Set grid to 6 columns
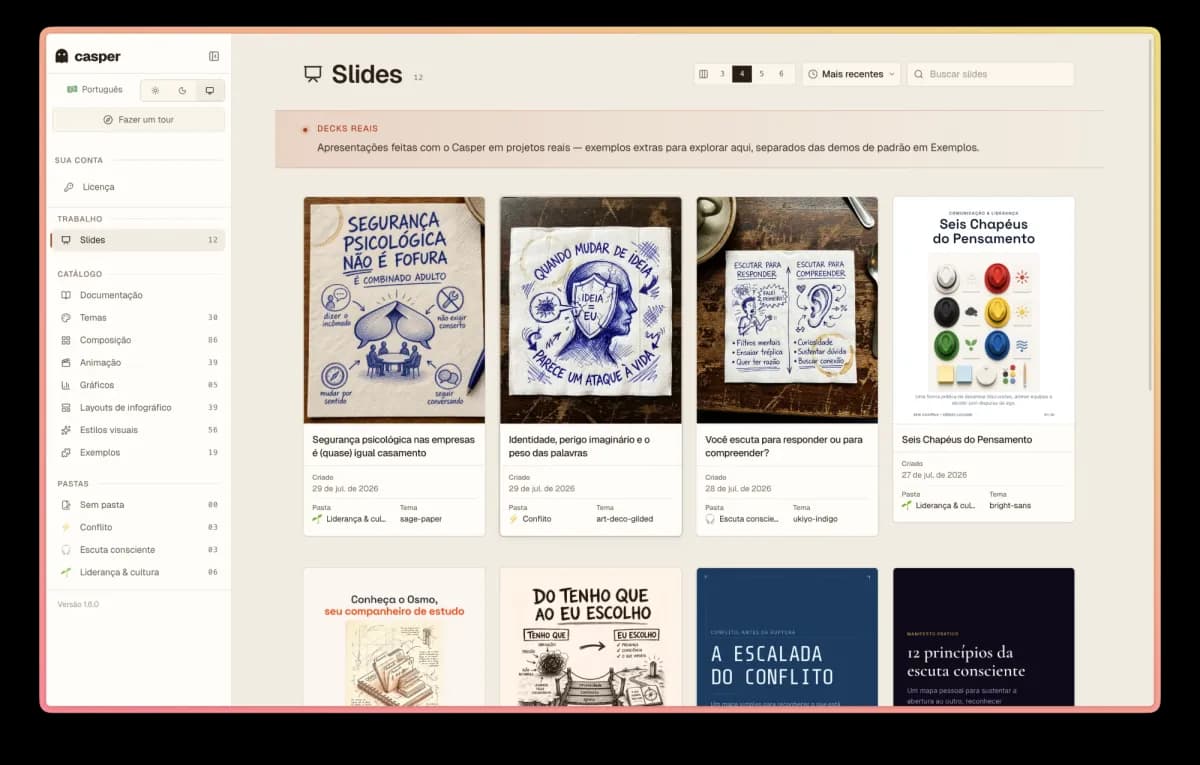The height and width of the screenshot is (765, 1200). pyautogui.click(x=781, y=74)
